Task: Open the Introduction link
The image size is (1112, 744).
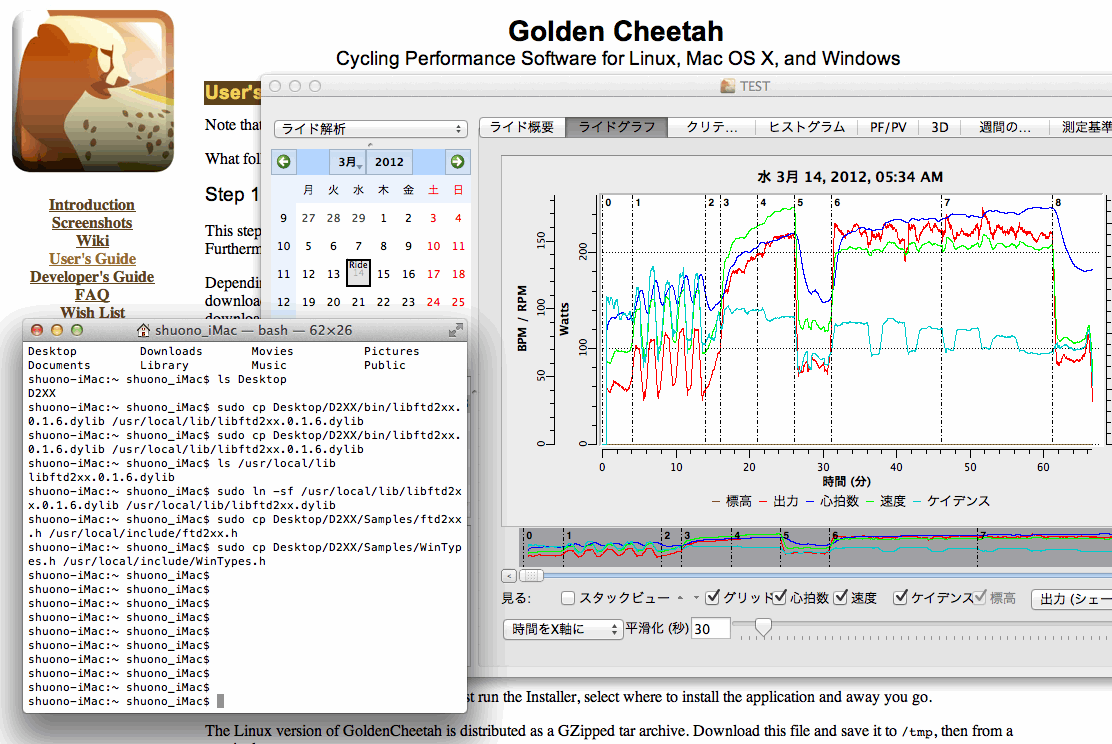Action: tap(91, 205)
